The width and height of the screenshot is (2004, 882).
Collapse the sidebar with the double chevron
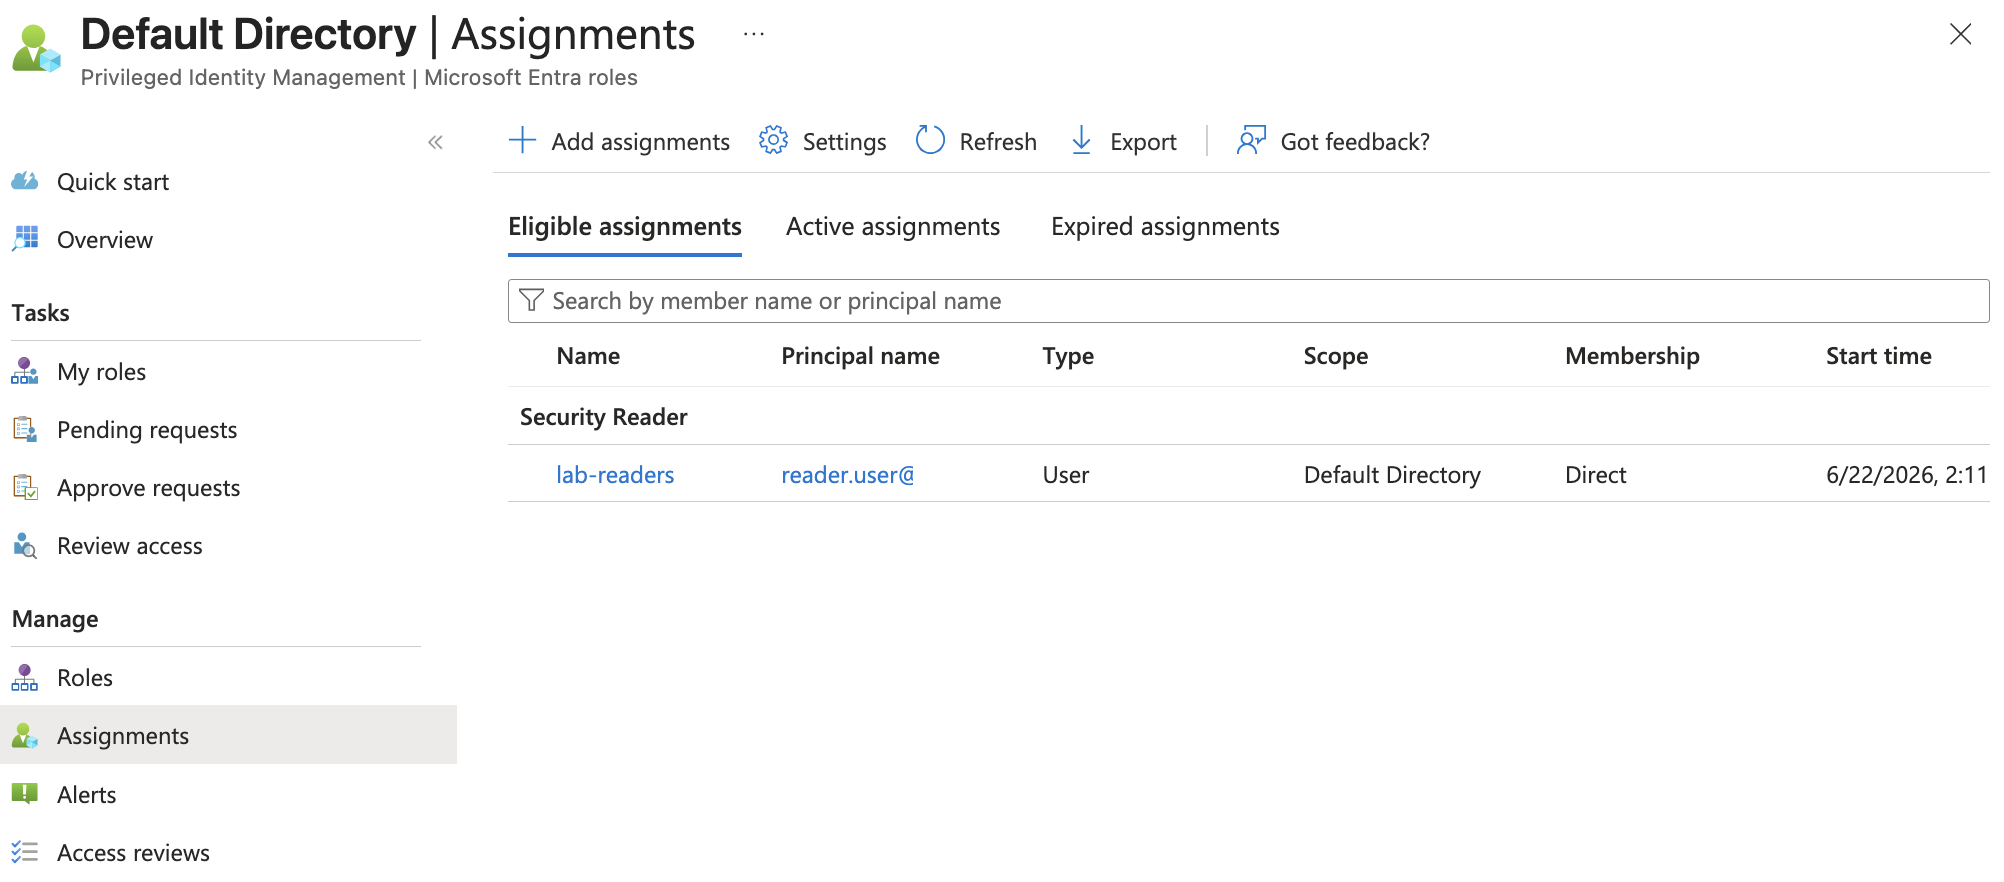point(435,142)
